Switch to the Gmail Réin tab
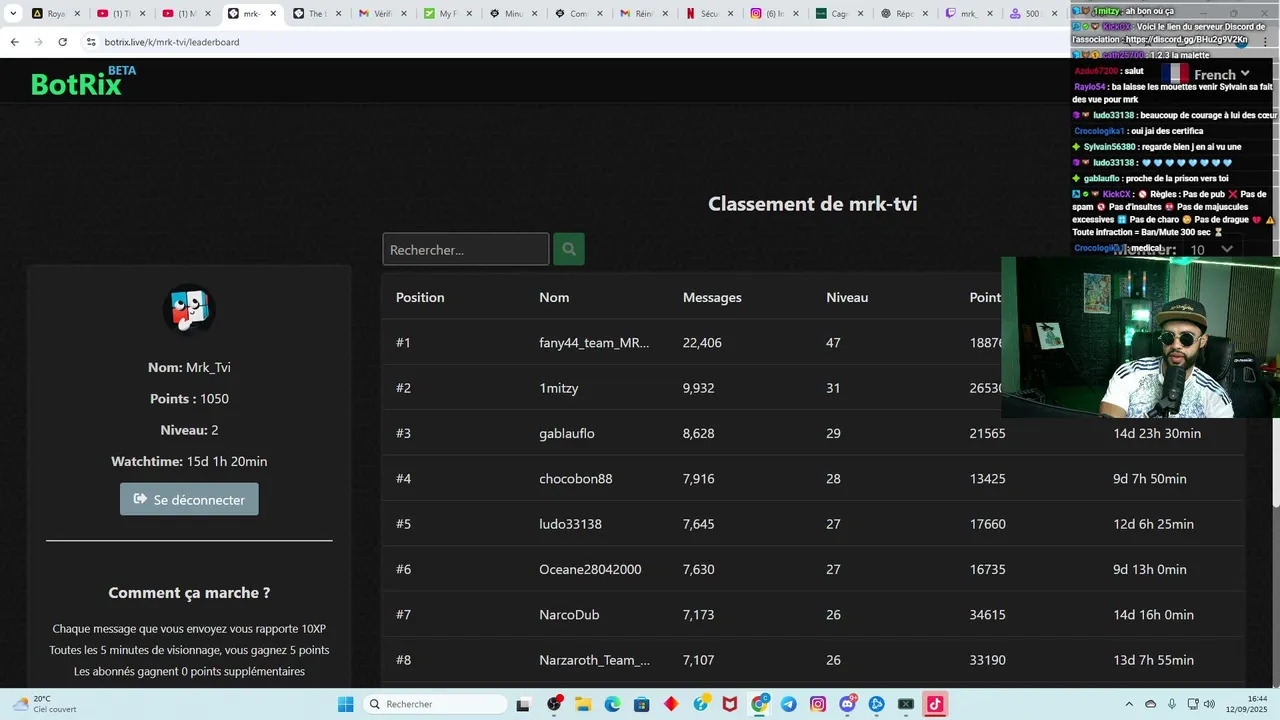Screen dimensions: 1280x720 tap(646, 14)
